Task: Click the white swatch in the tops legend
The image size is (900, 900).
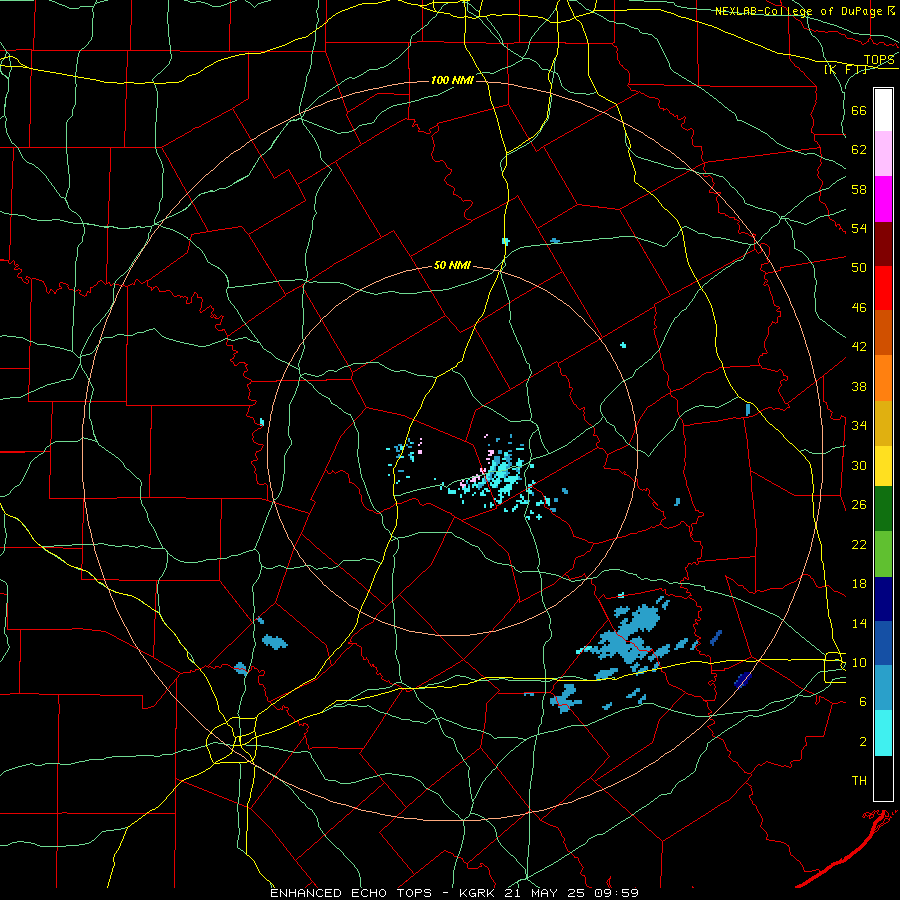Action: coord(883,110)
